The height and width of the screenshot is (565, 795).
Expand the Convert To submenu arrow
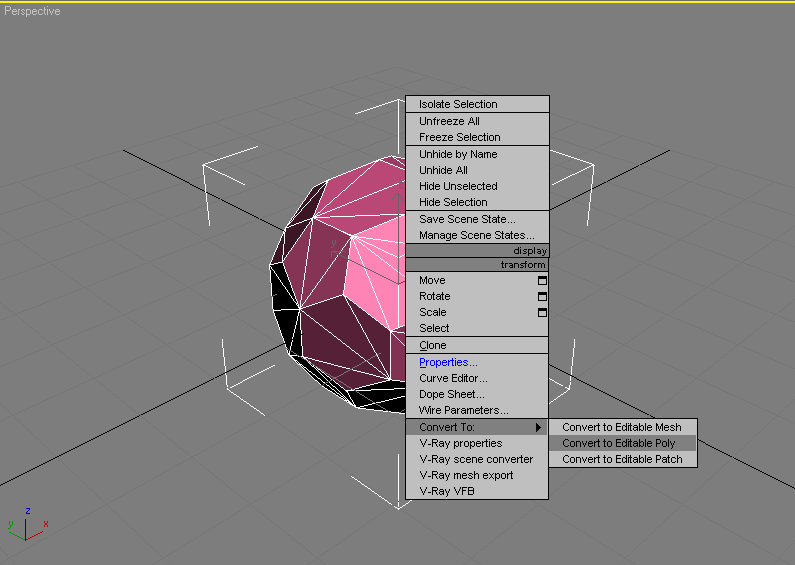[538, 428]
